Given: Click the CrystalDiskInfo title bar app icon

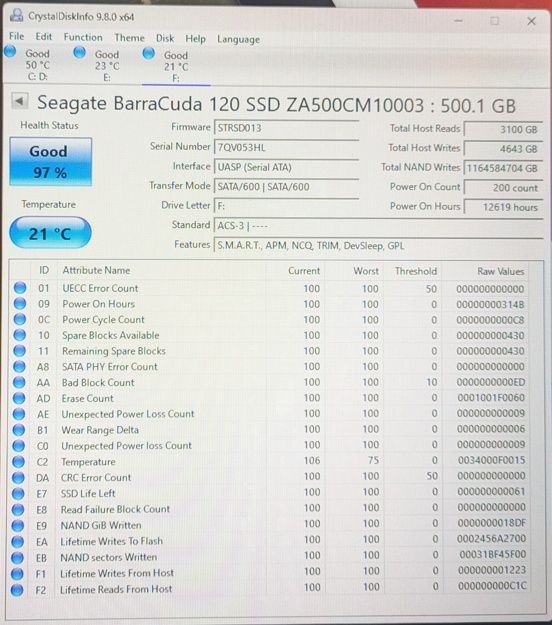Looking at the screenshot, I should click(17, 15).
